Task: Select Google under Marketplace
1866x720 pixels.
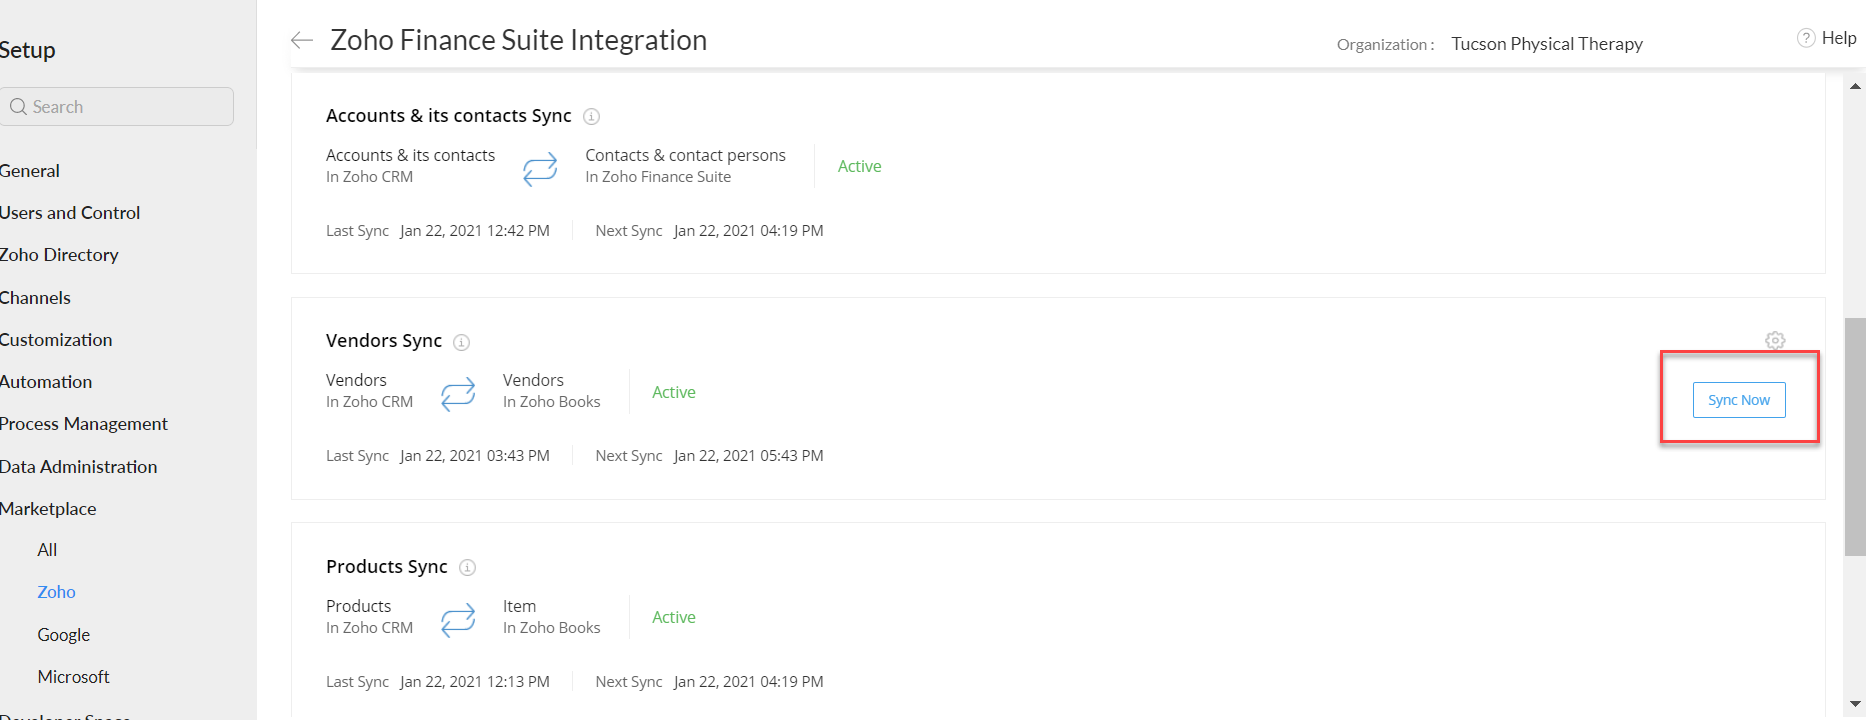Action: pos(64,635)
